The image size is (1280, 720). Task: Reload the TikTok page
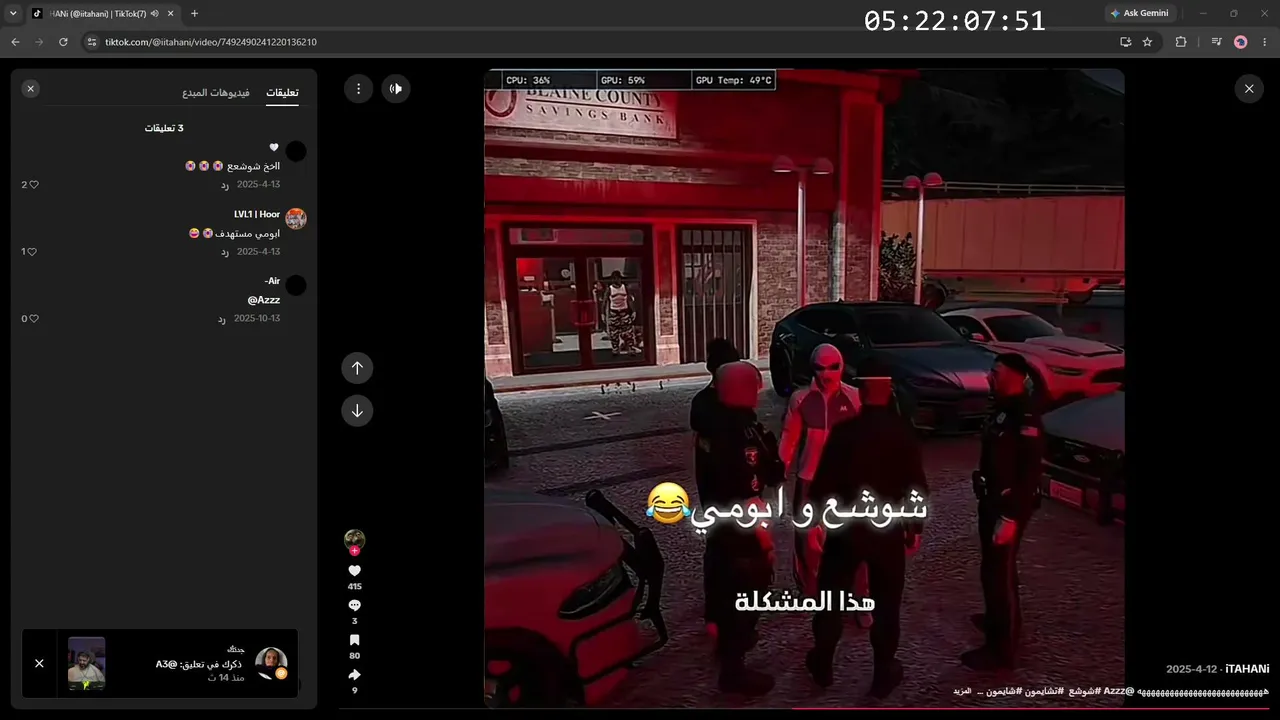63,42
